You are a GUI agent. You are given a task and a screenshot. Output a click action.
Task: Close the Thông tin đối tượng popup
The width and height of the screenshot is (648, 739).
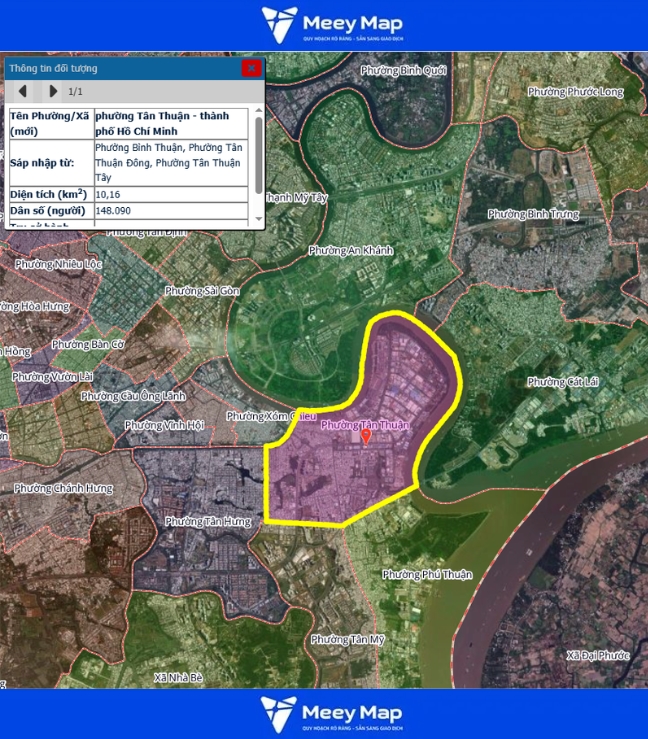pyautogui.click(x=251, y=68)
